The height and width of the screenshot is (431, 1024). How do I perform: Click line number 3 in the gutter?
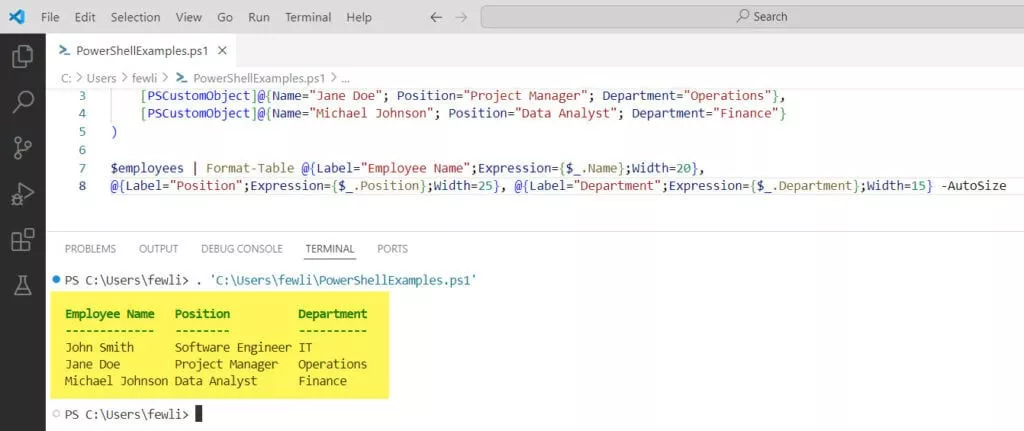82,96
